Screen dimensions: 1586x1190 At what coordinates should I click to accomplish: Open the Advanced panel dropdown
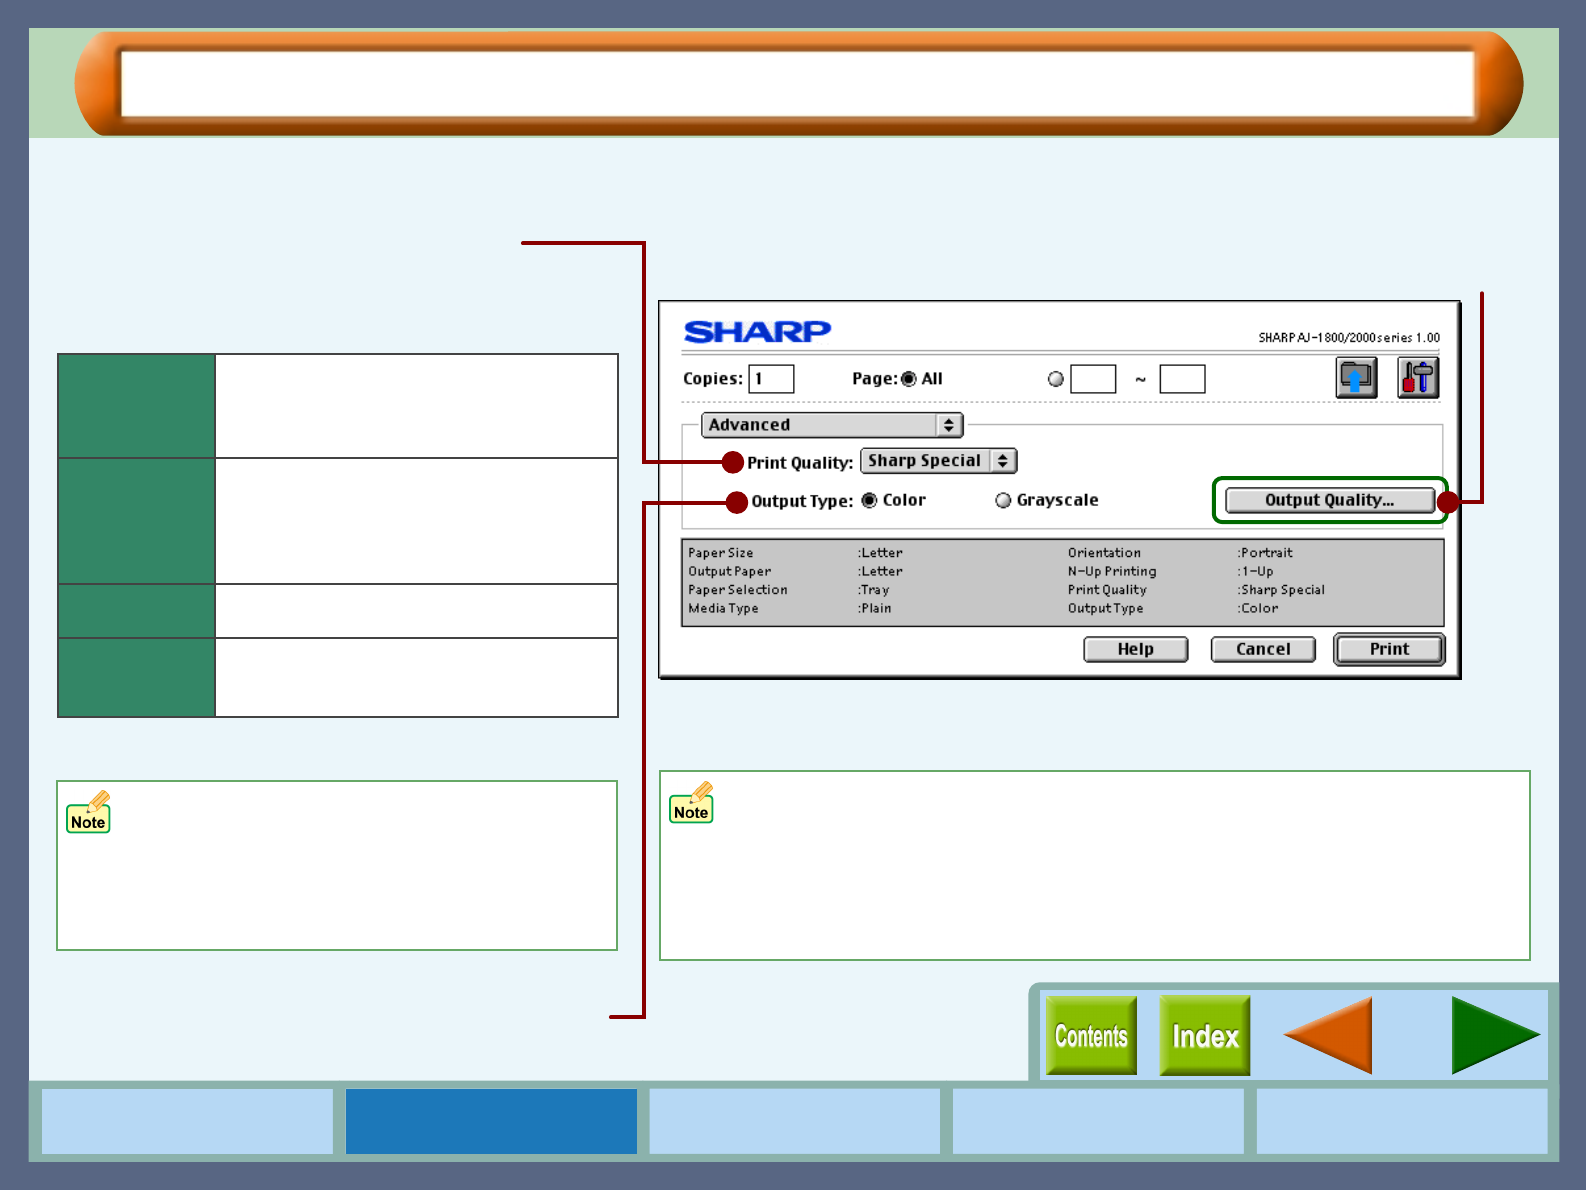coord(832,425)
